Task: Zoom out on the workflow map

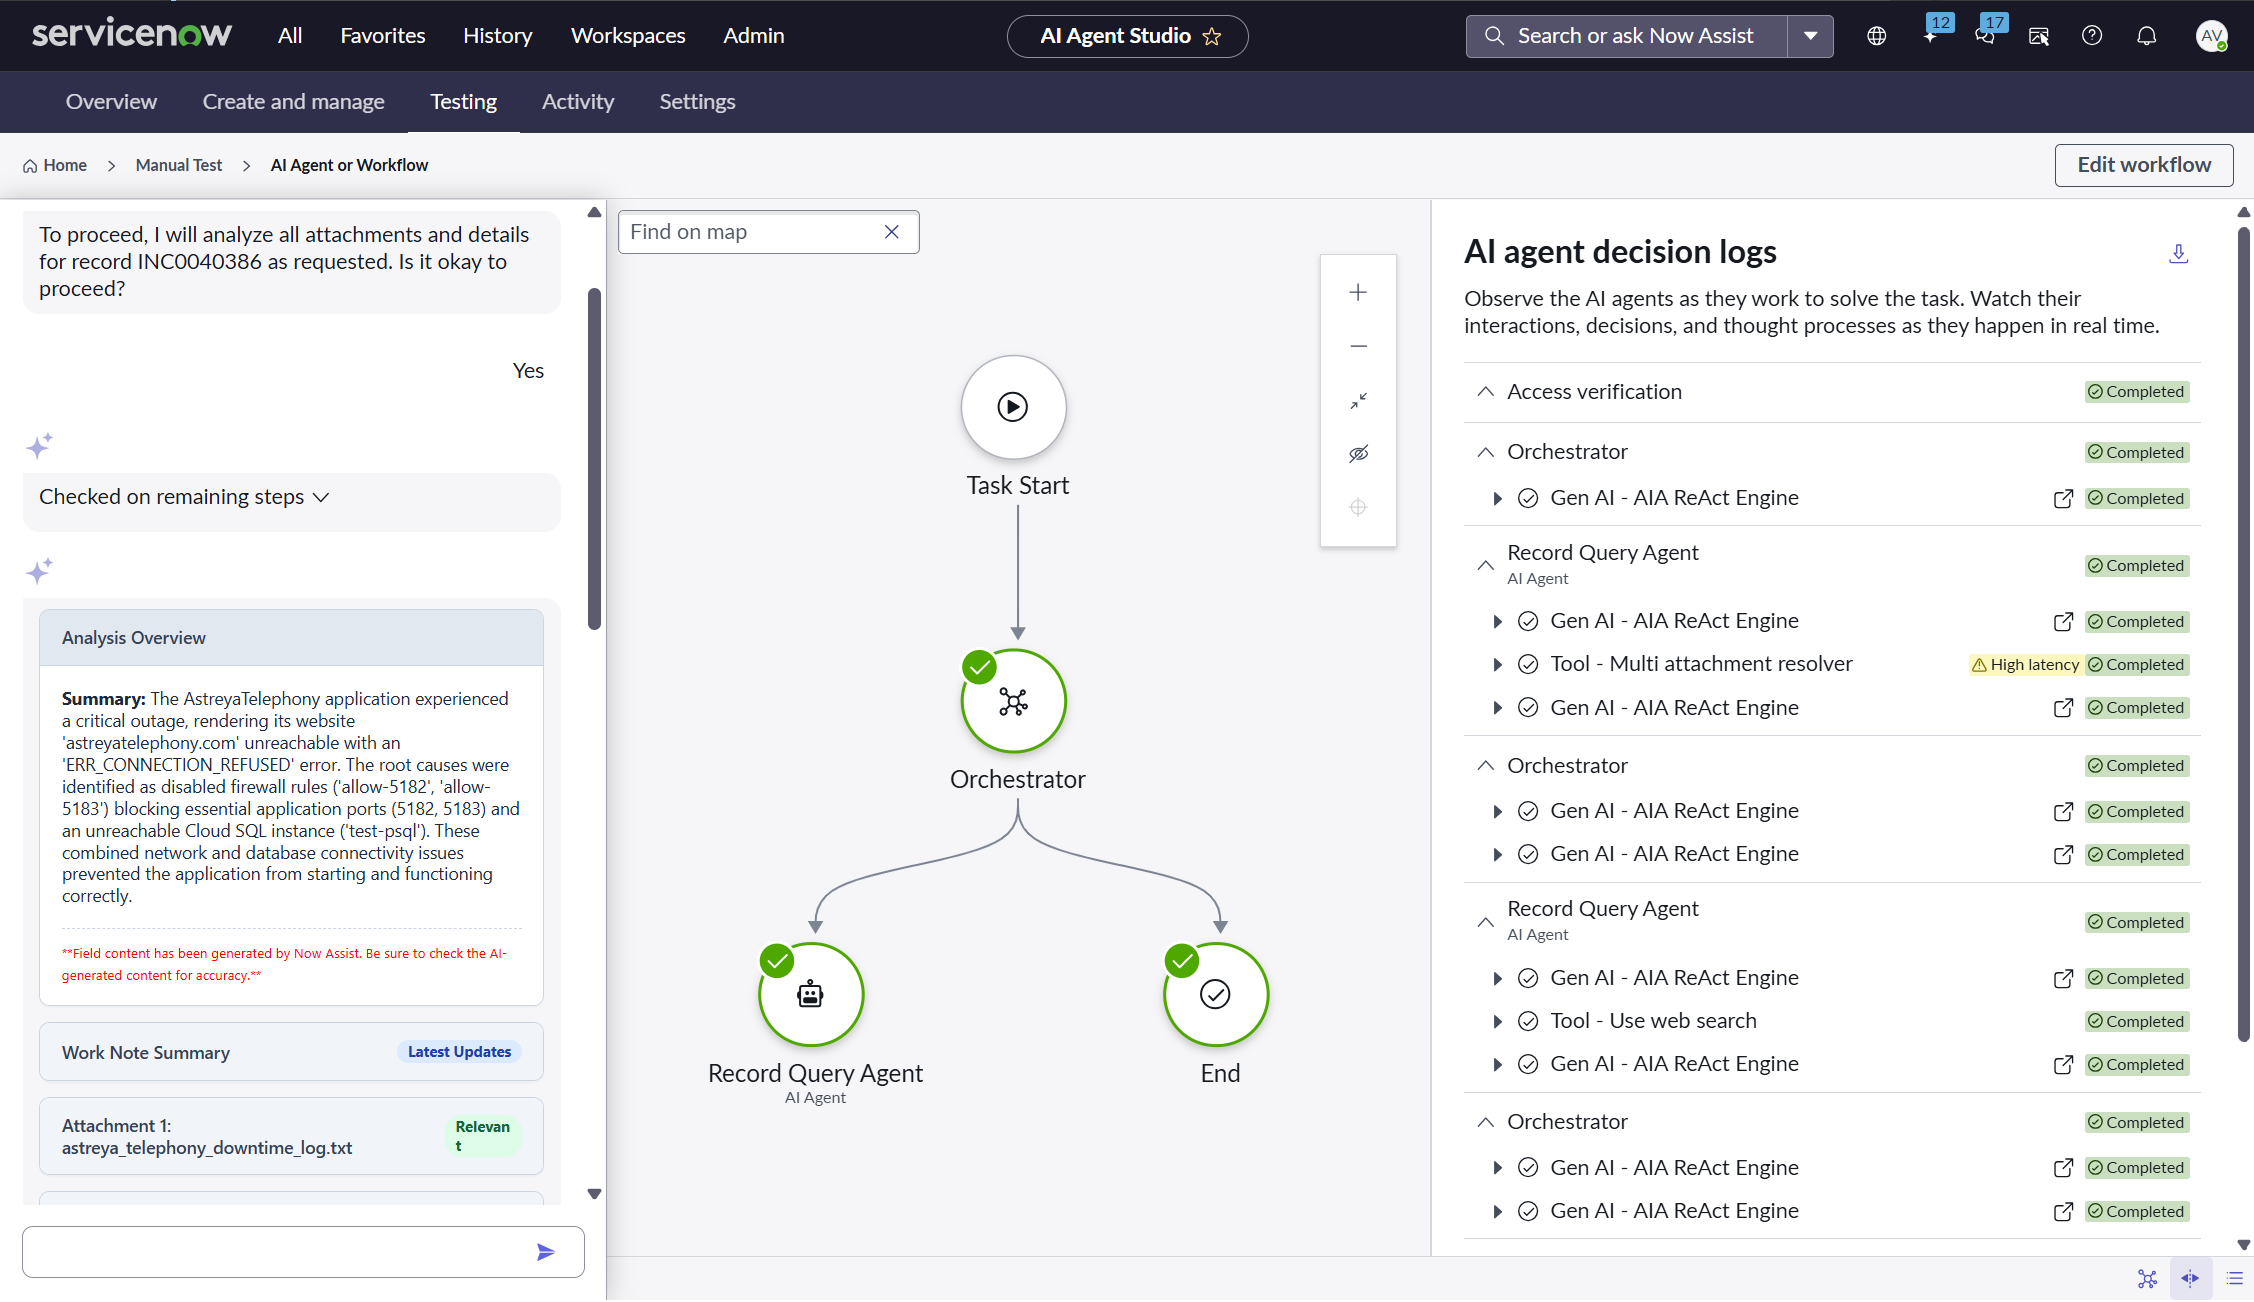Action: [1358, 346]
